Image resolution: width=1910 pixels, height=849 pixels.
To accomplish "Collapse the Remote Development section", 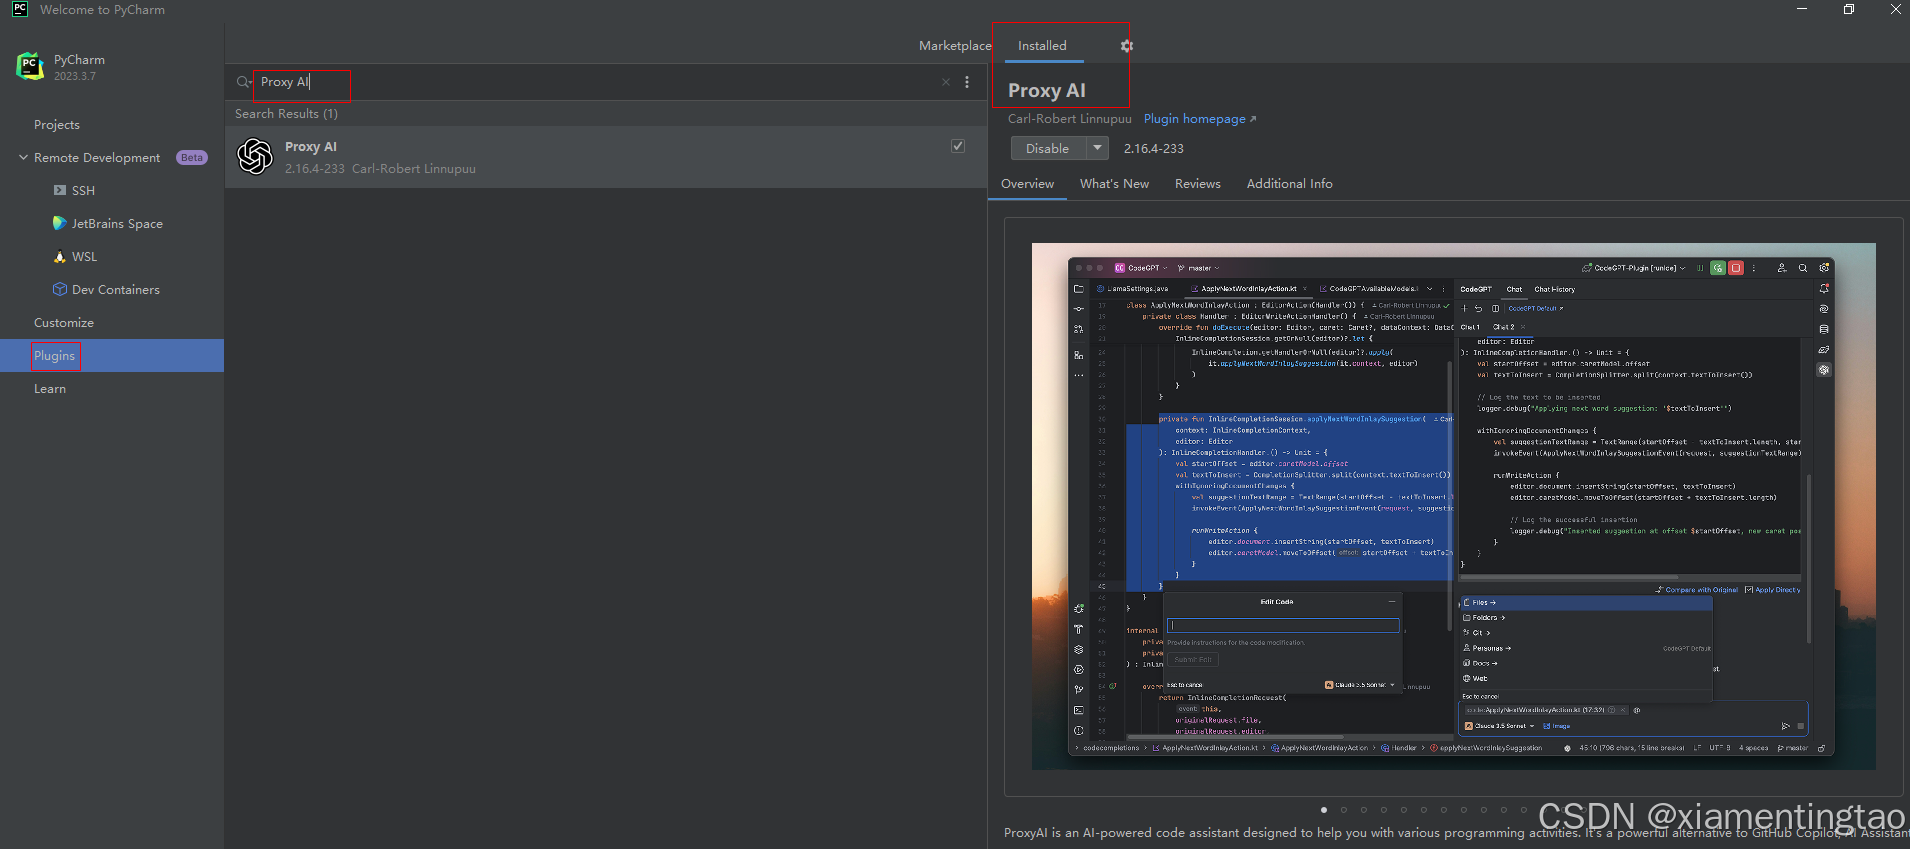I will tap(23, 158).
